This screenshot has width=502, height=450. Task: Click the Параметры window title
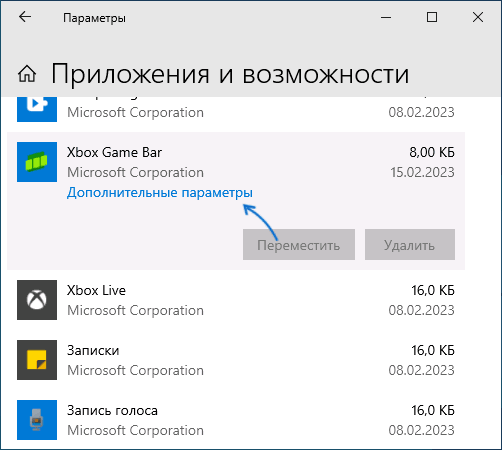95,18
